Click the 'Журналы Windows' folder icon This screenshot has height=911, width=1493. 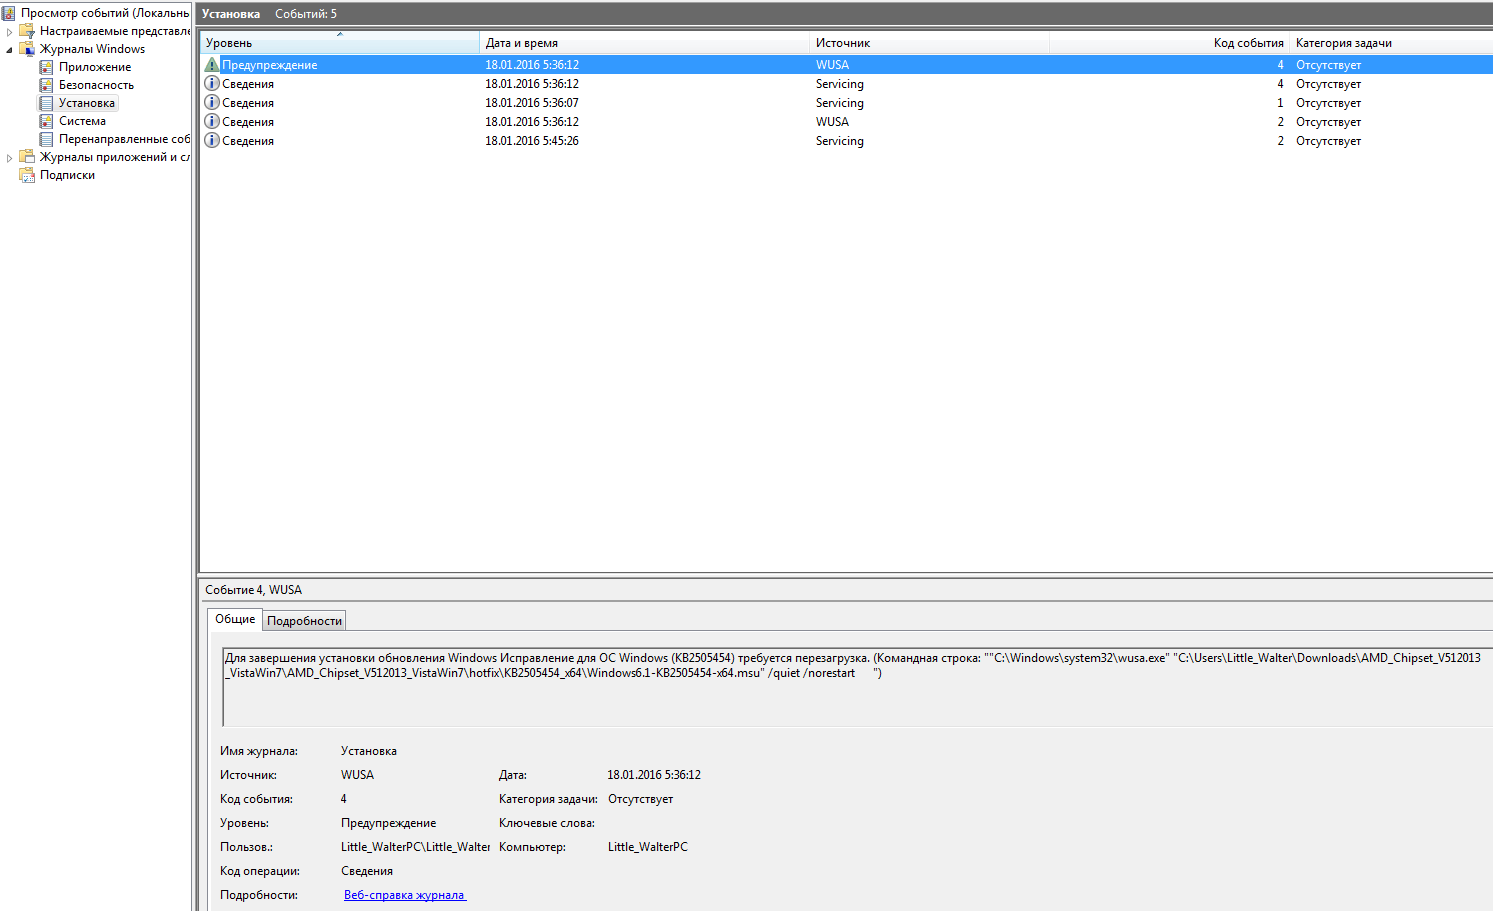point(27,49)
